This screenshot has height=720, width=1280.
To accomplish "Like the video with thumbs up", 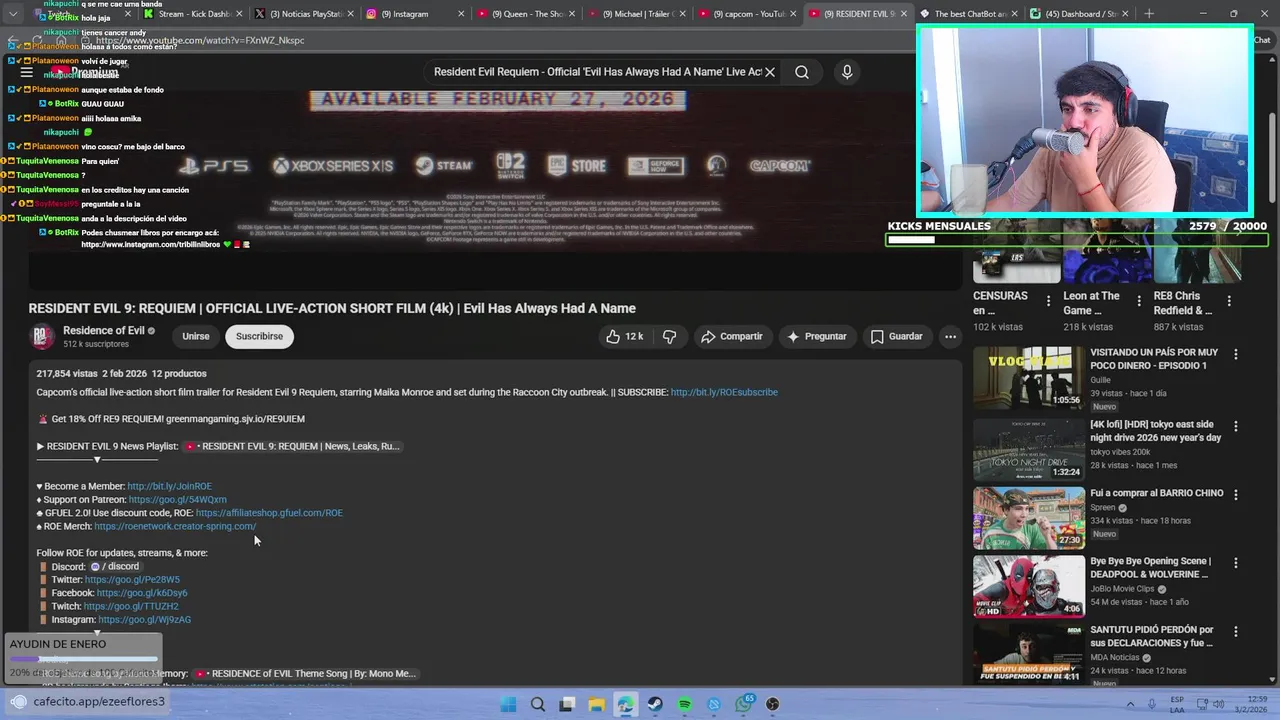I will click(624, 337).
